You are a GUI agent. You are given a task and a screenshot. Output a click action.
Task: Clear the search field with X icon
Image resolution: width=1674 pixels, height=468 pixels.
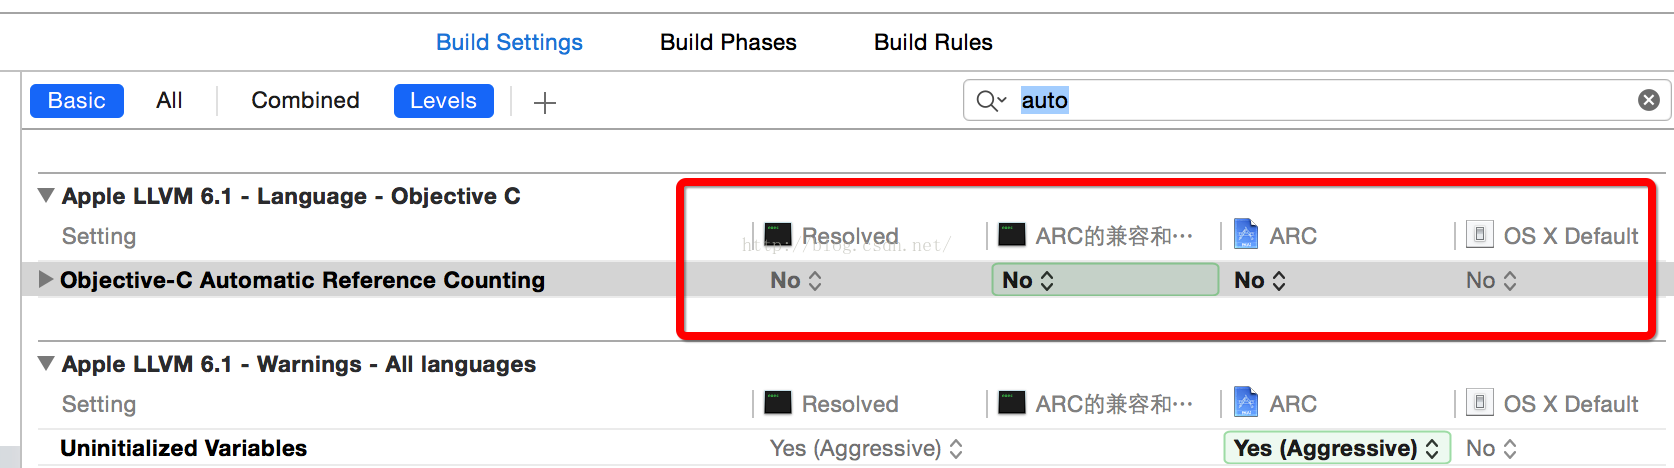1649,100
